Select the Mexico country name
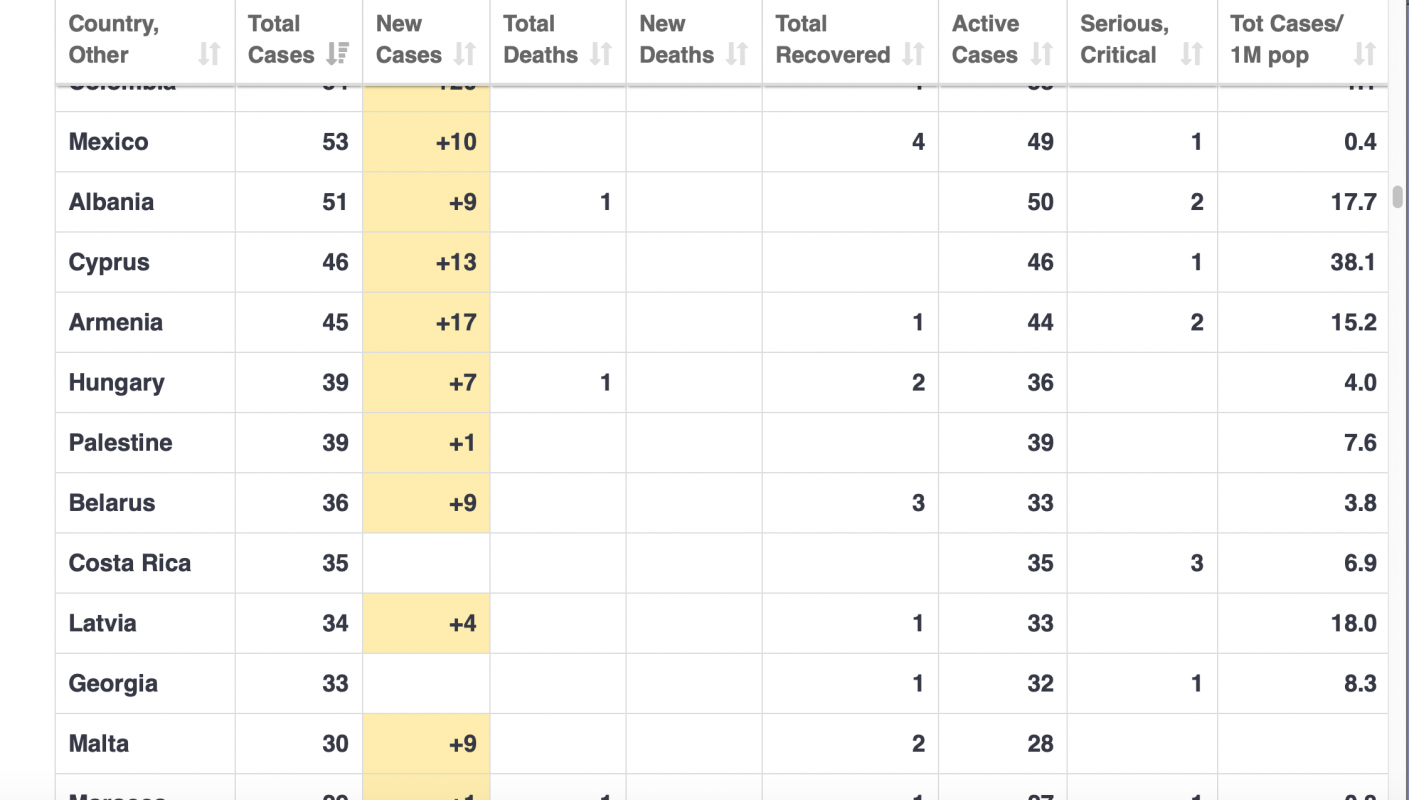The width and height of the screenshot is (1409, 800). pyautogui.click(x=108, y=142)
